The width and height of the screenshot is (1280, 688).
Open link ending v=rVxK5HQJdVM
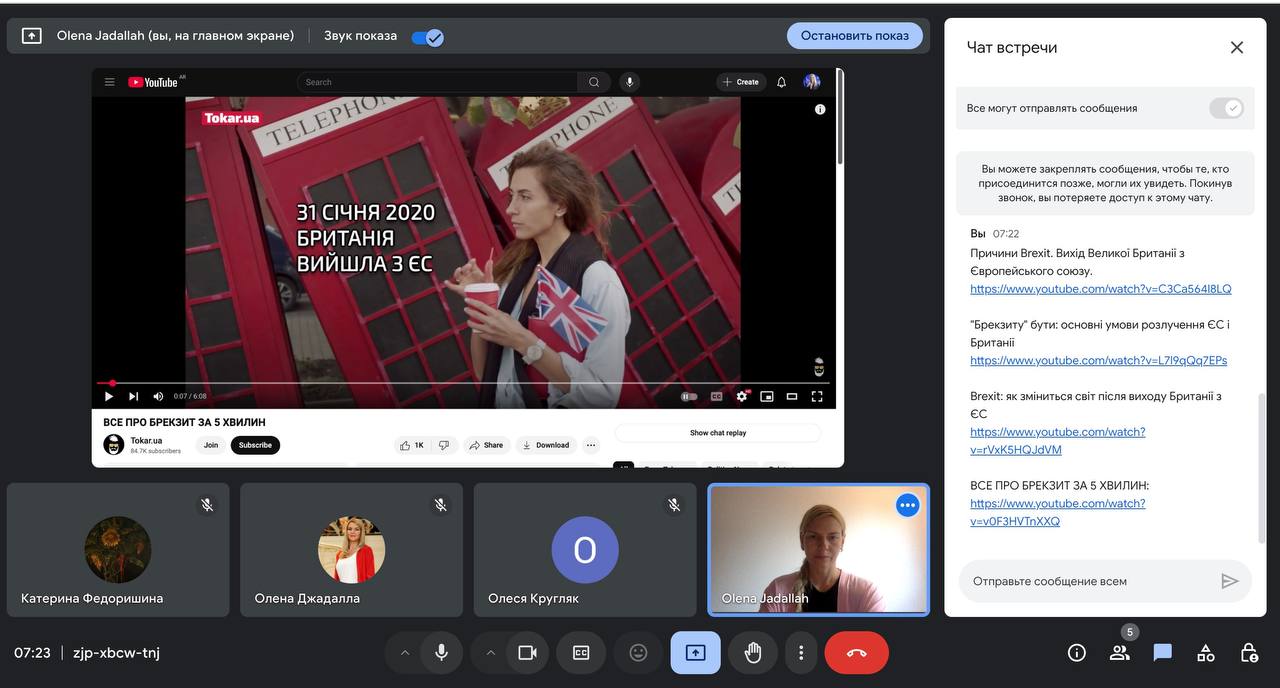[x=1058, y=441]
